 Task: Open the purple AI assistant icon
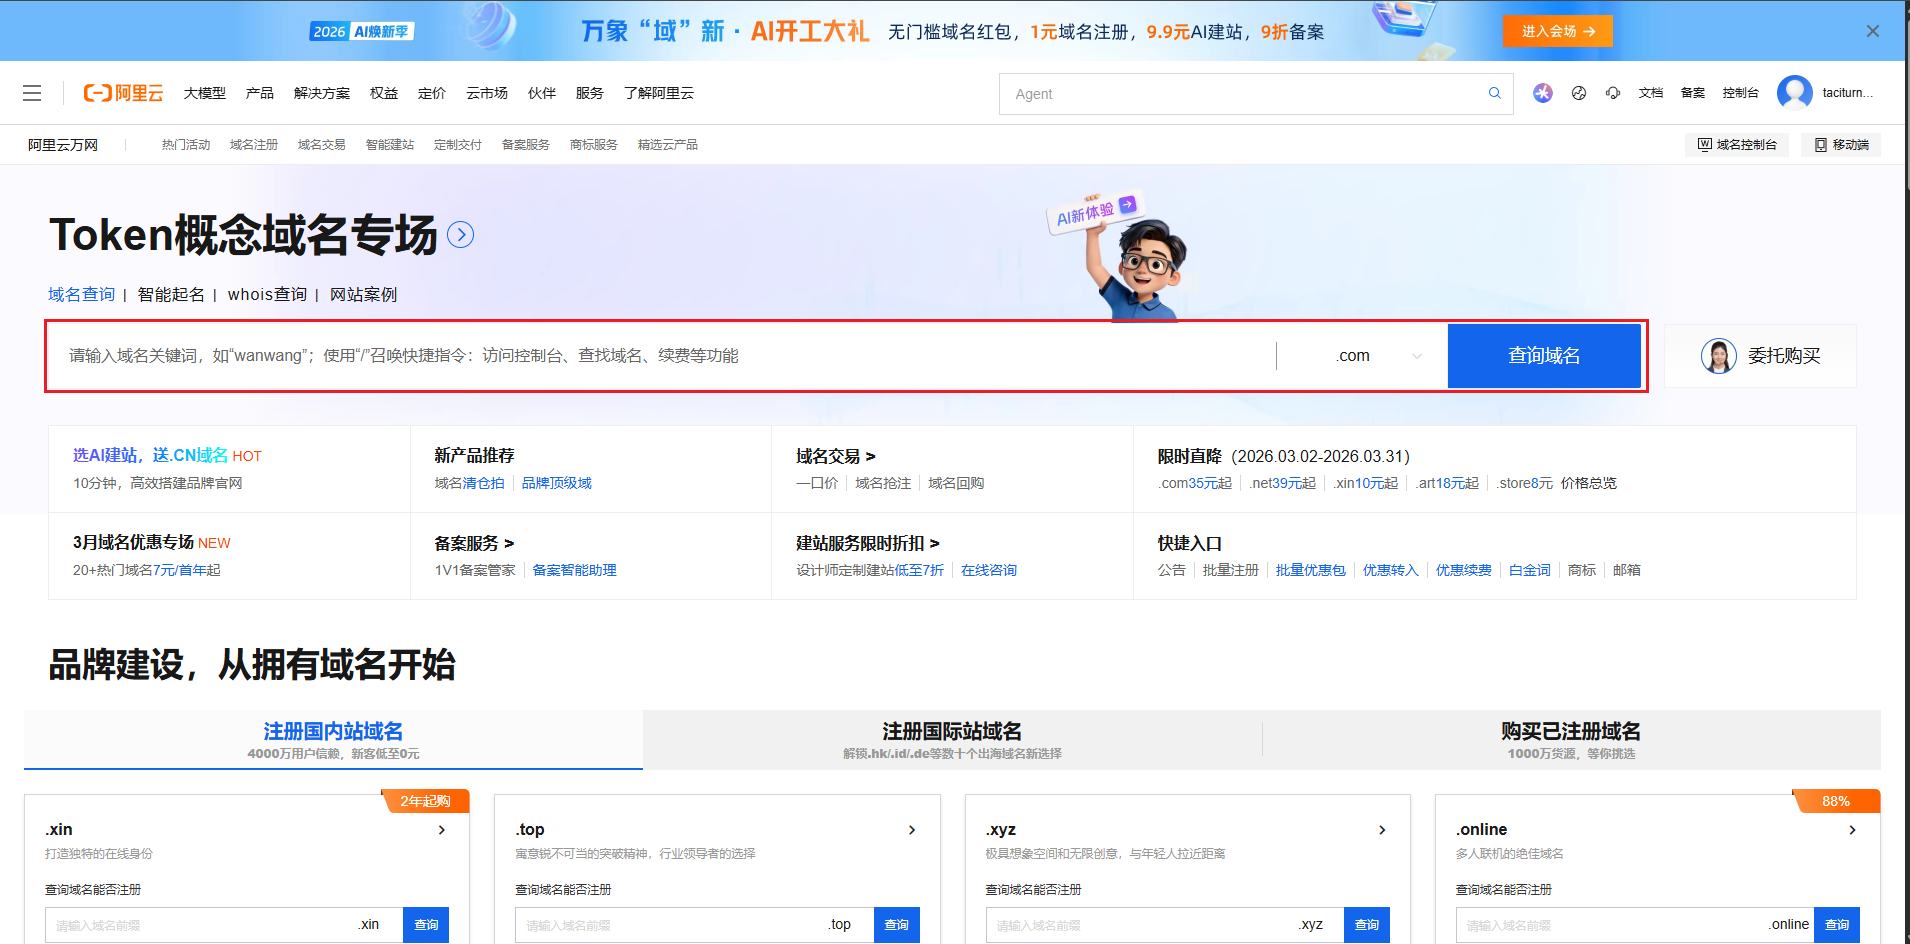tap(1543, 93)
